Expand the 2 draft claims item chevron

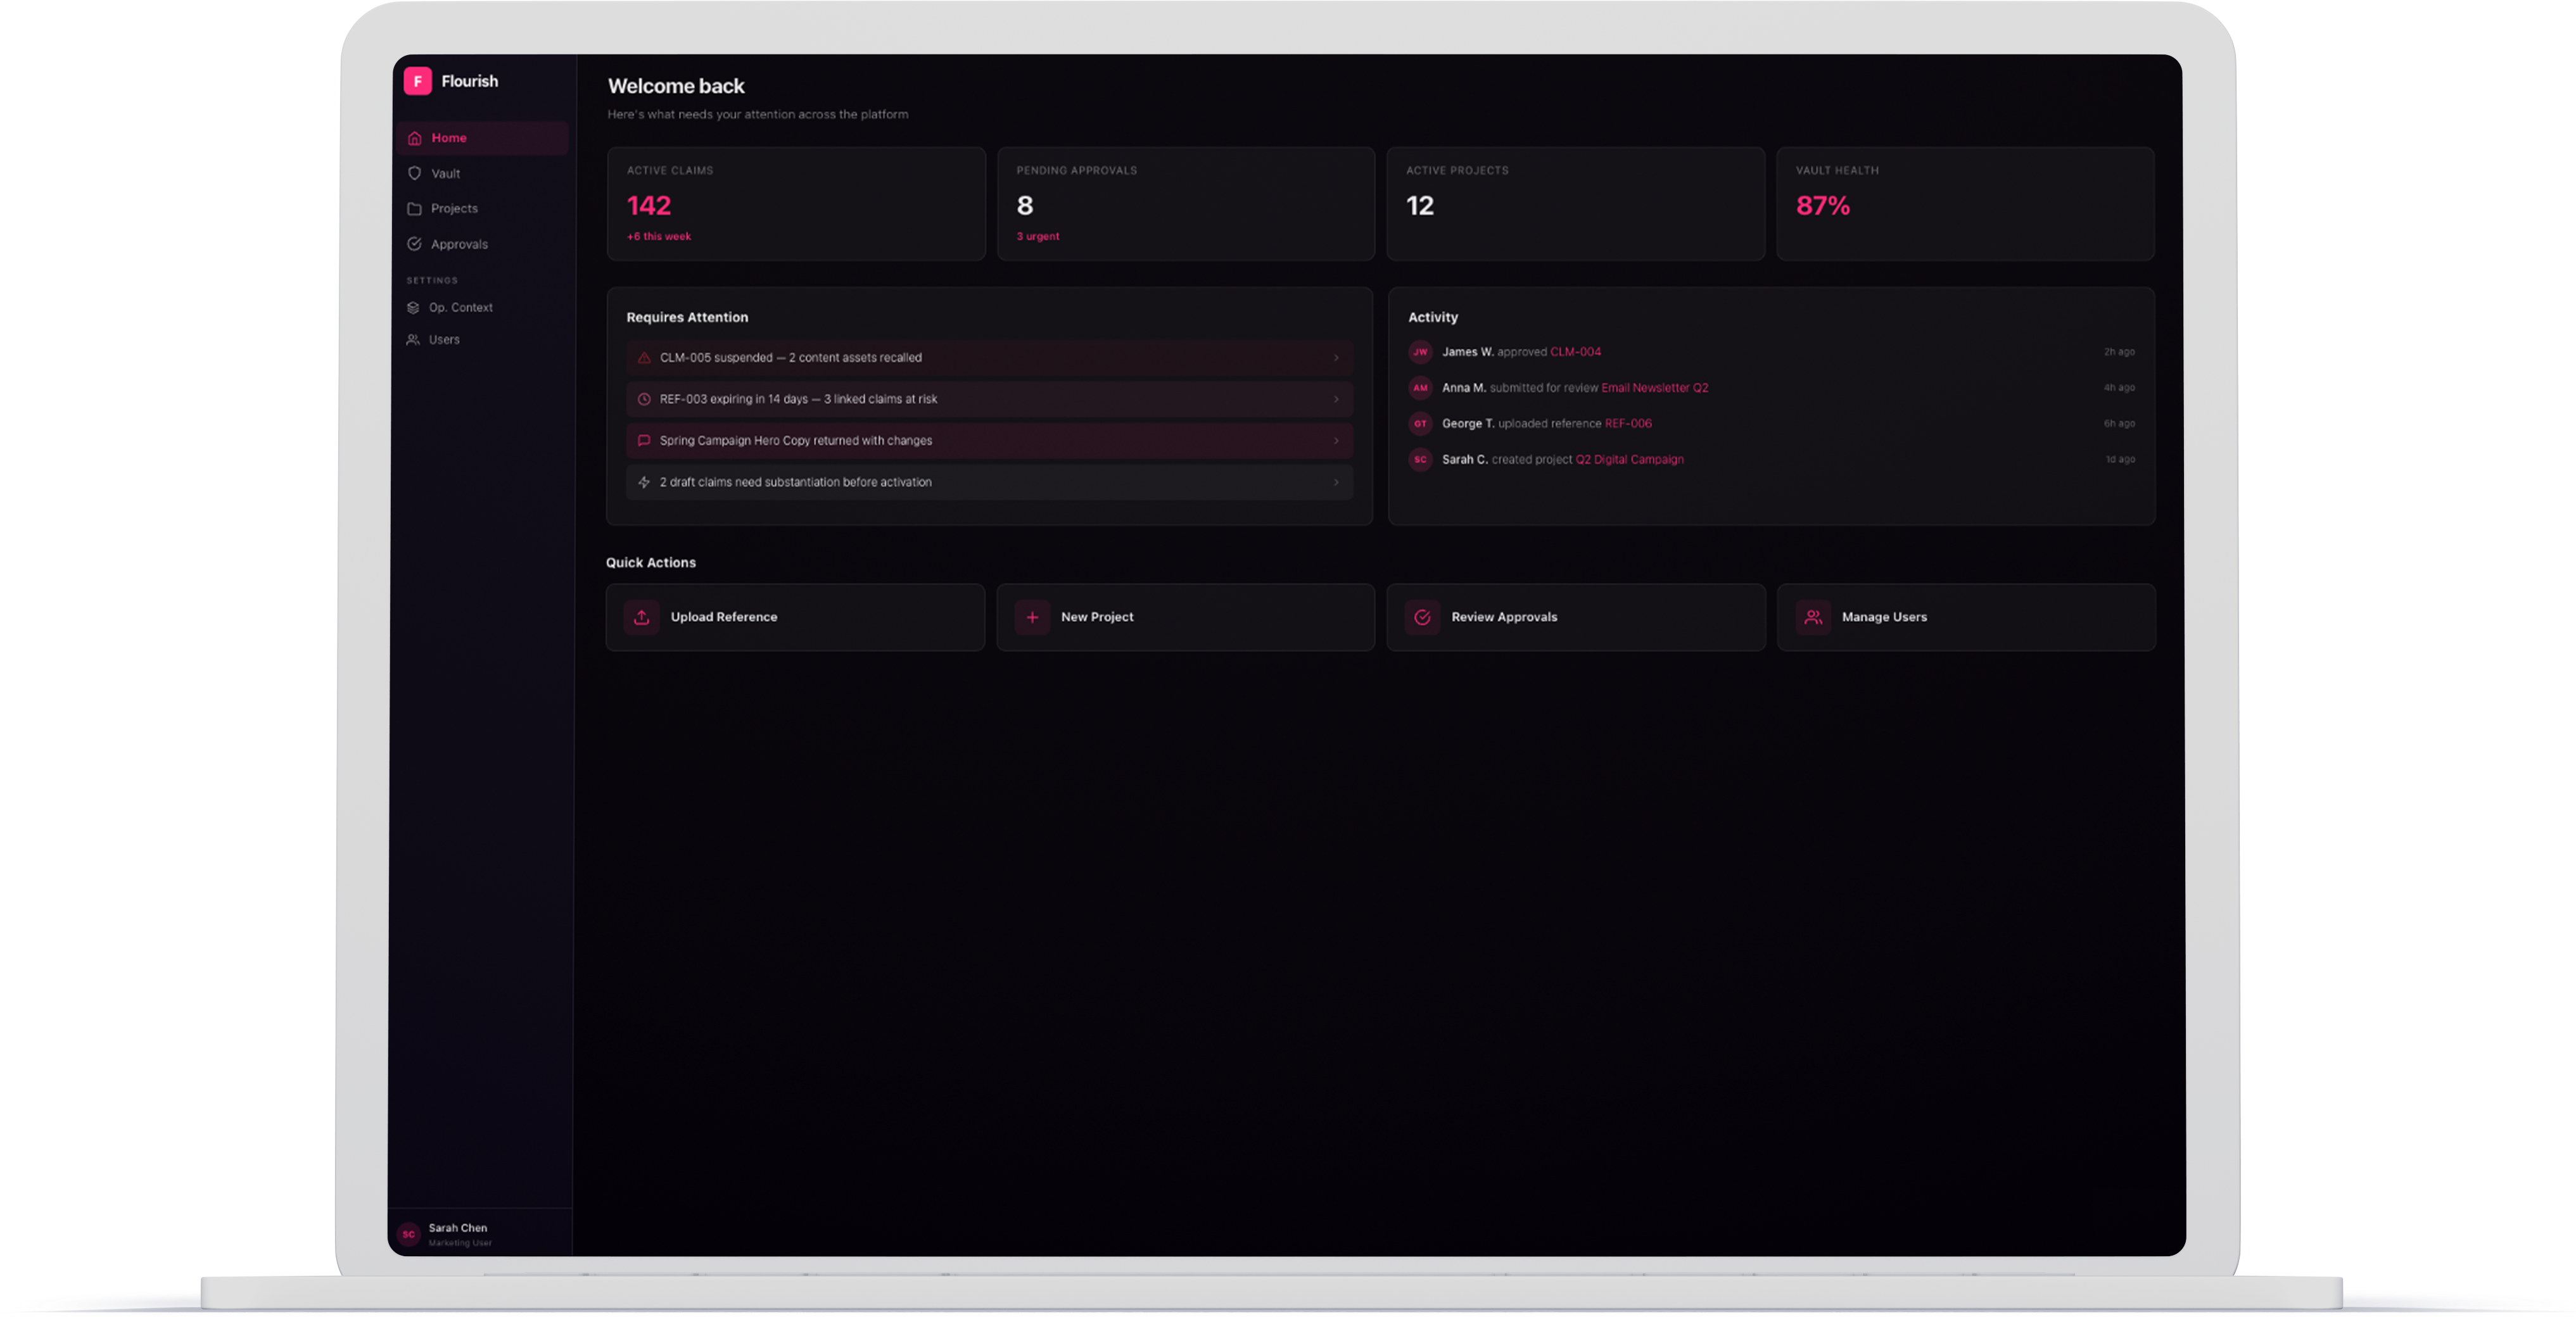click(x=1336, y=482)
